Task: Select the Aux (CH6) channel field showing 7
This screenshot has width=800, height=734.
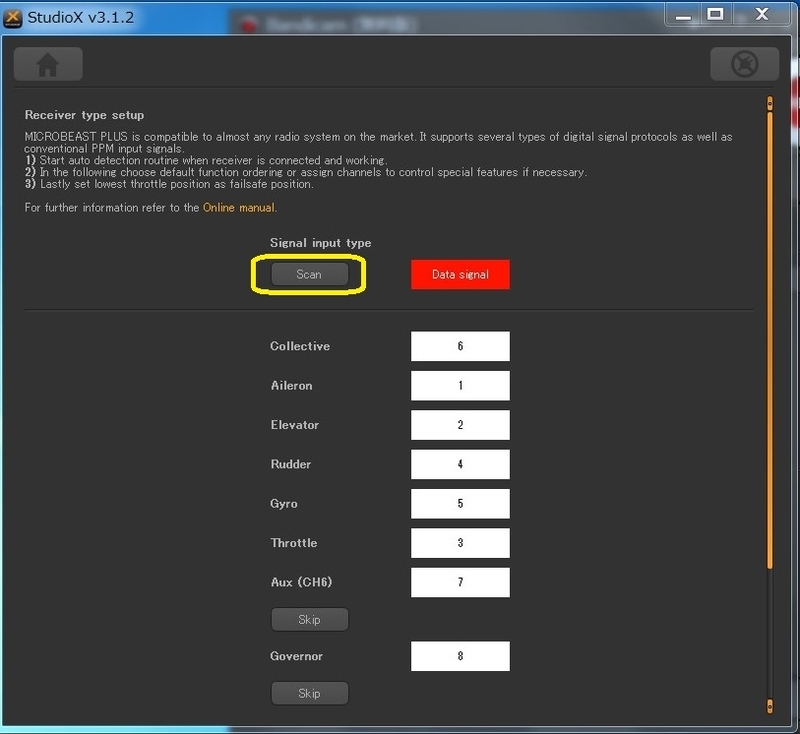Action: coord(460,582)
